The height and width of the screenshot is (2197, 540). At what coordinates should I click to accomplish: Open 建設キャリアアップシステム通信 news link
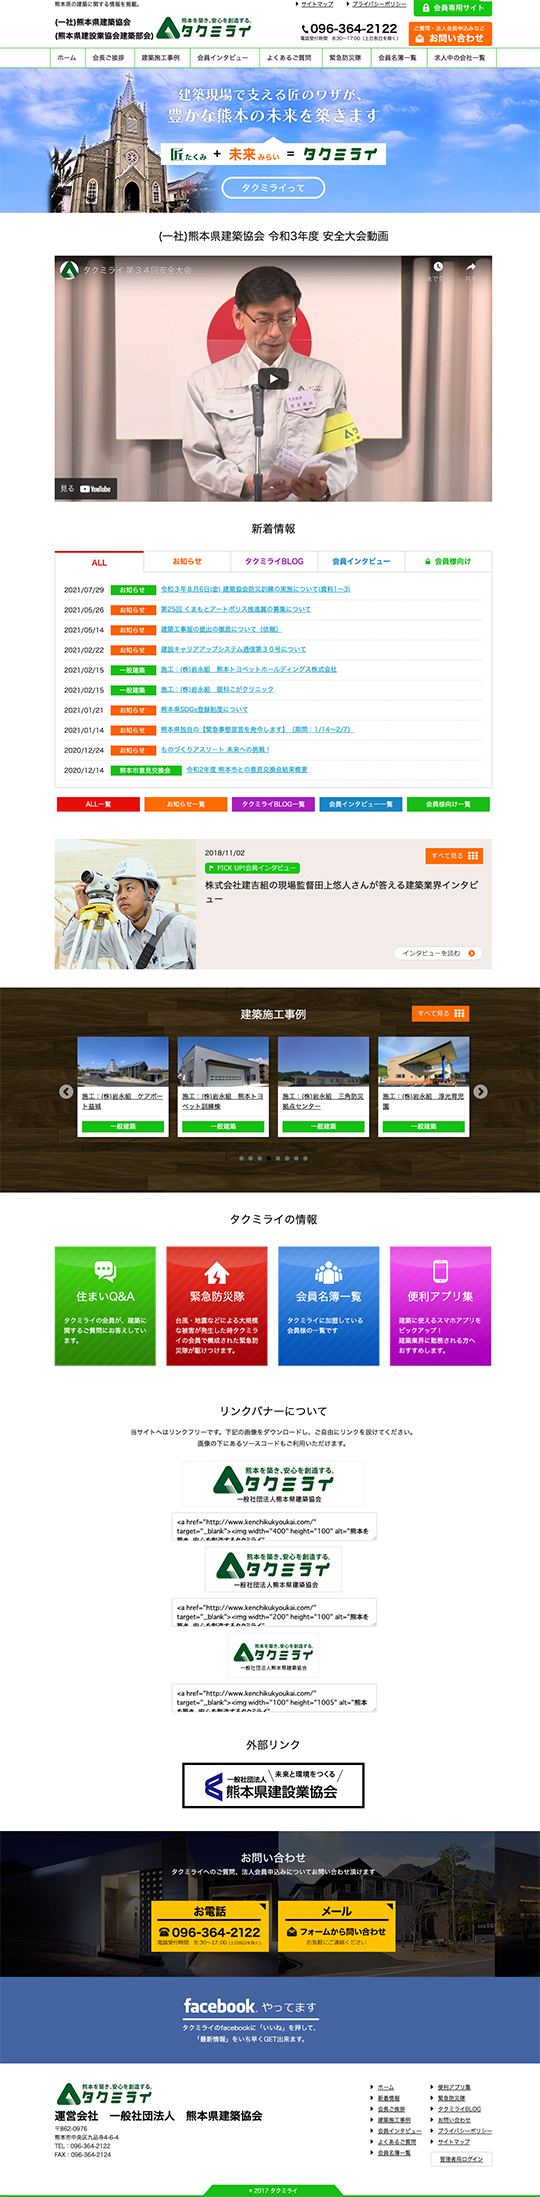[233, 650]
